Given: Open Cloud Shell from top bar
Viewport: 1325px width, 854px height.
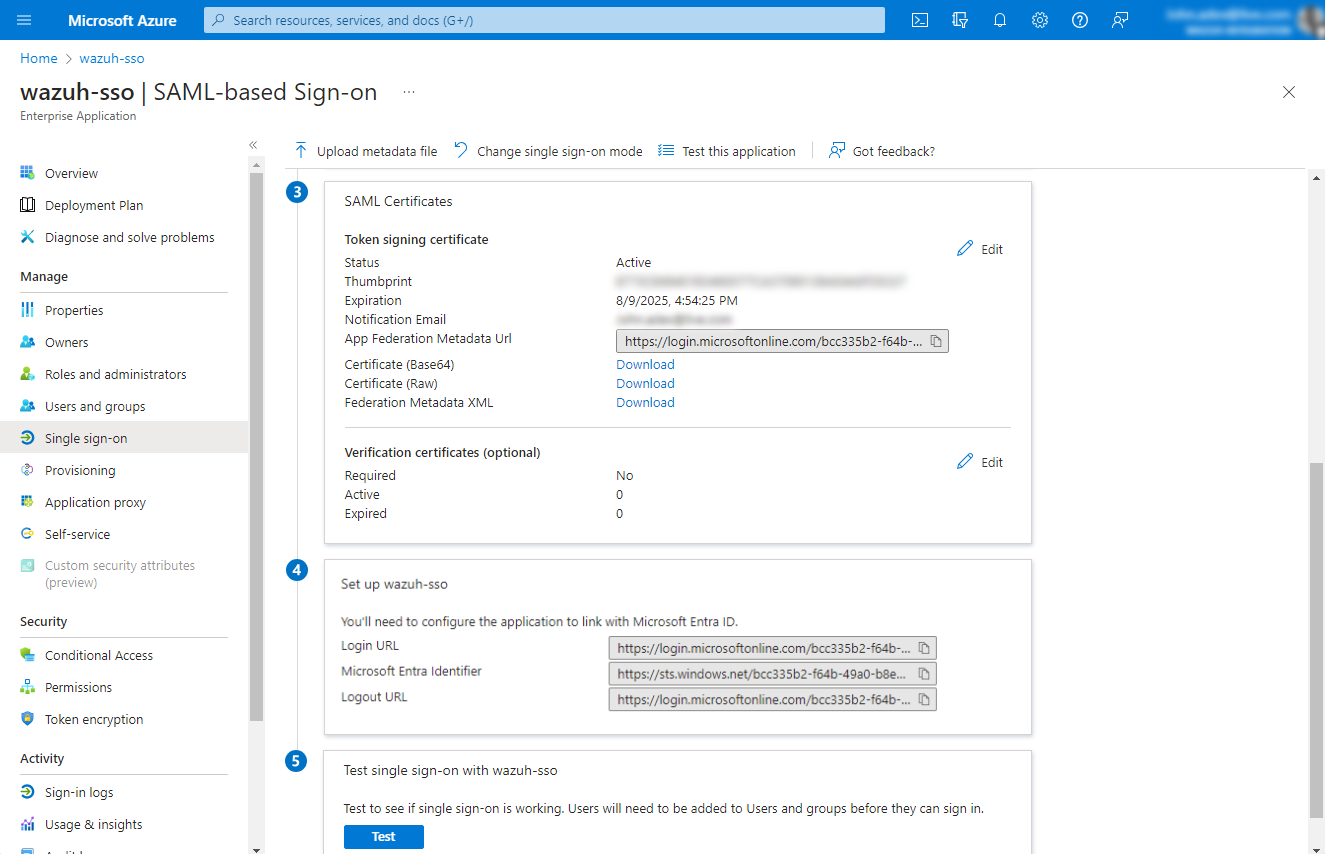Looking at the screenshot, I should pos(920,20).
